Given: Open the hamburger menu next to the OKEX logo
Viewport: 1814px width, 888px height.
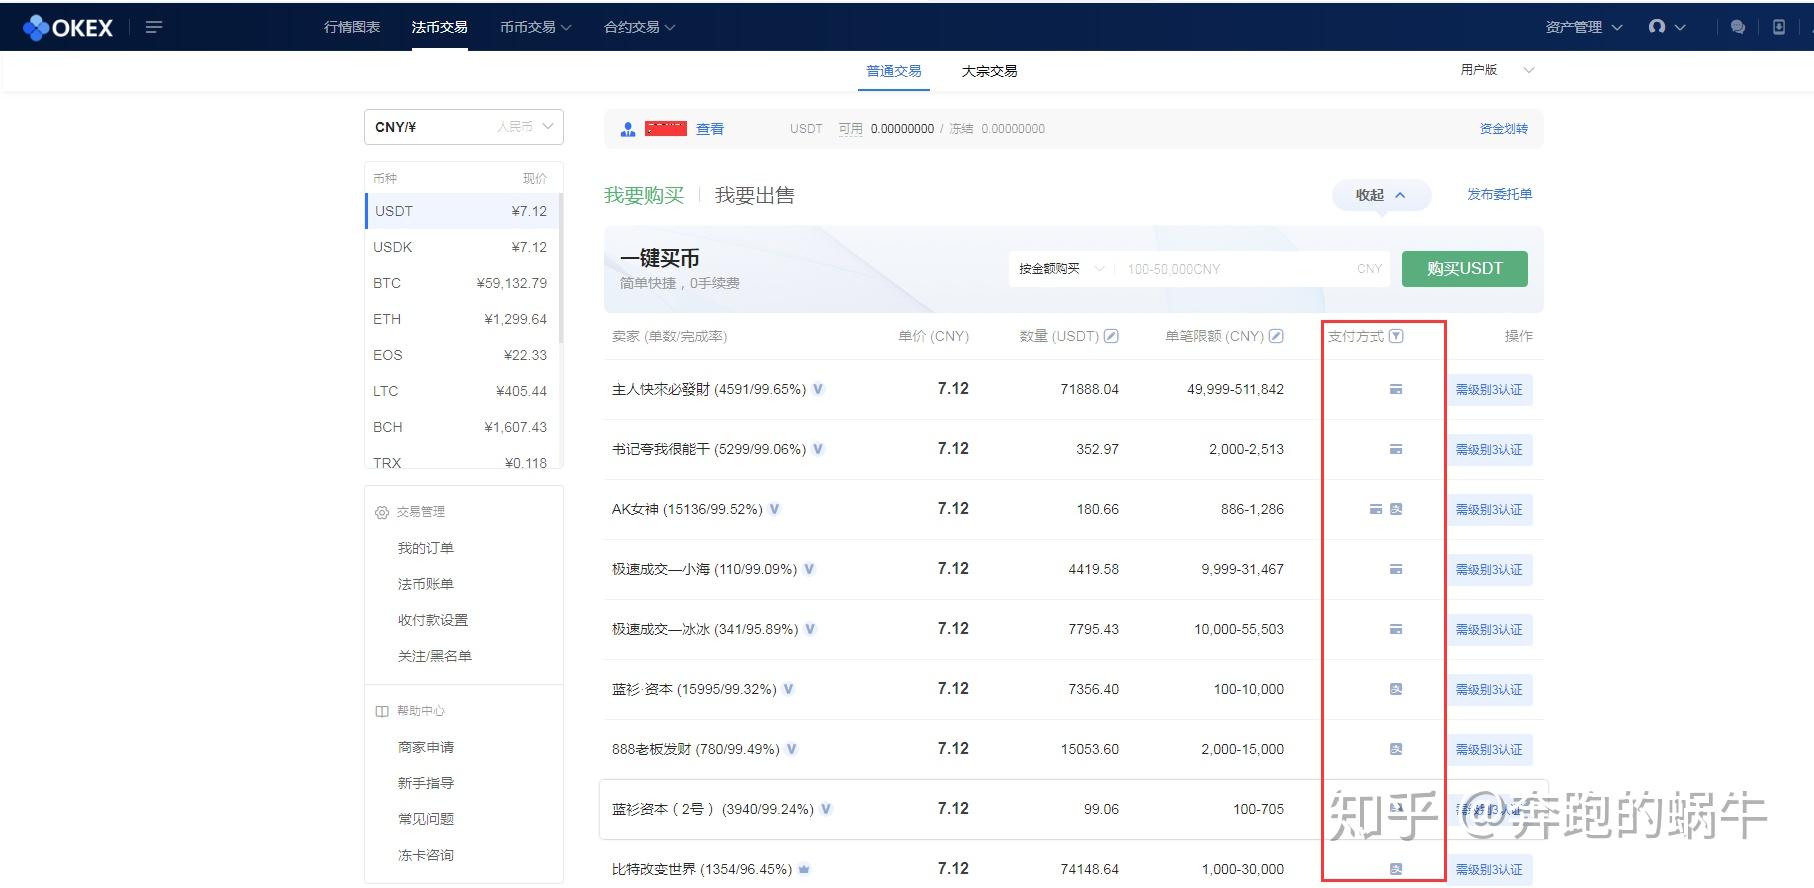Looking at the screenshot, I should point(153,27).
